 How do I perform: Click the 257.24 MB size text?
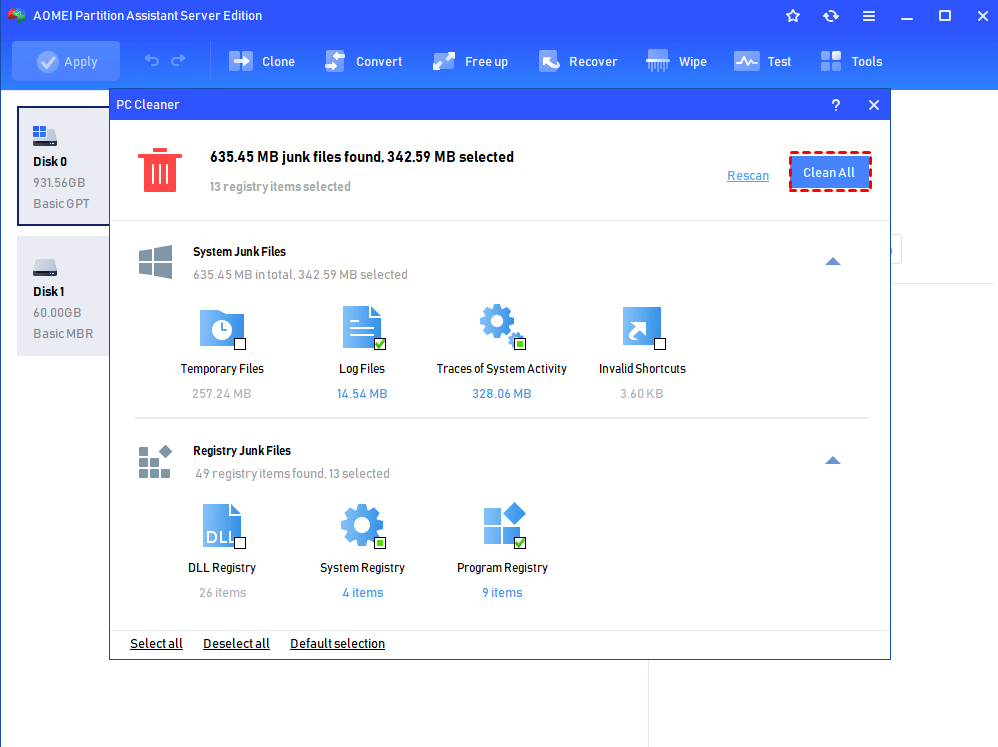pyautogui.click(x=221, y=394)
